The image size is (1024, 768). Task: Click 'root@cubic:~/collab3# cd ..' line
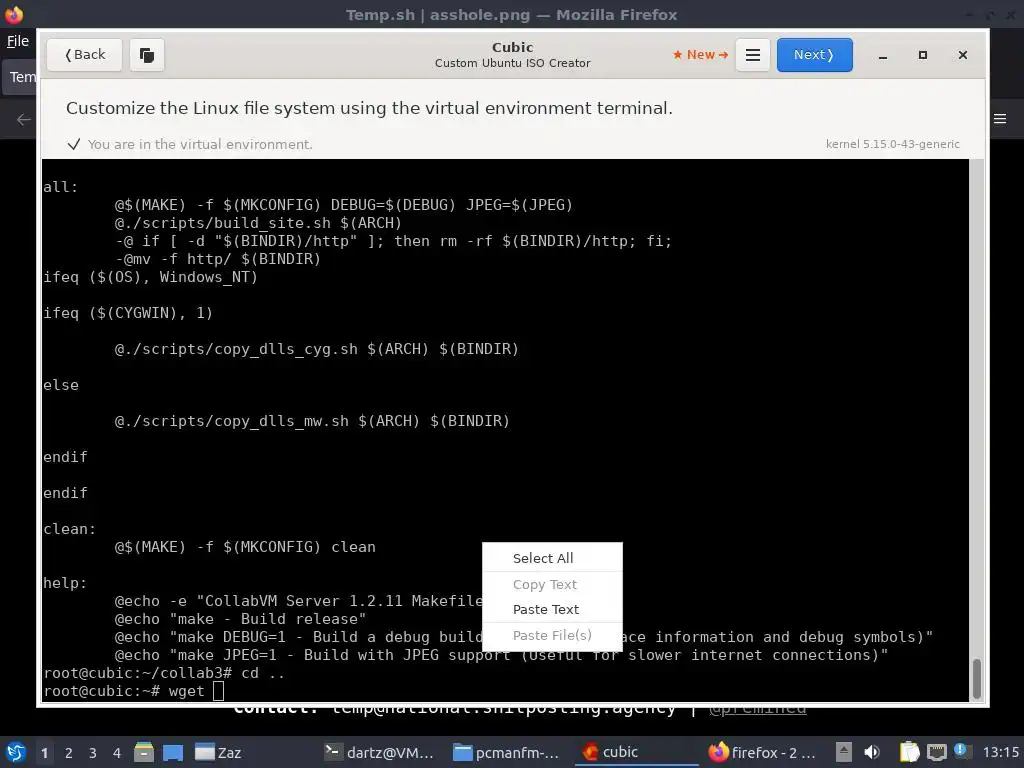click(x=164, y=673)
